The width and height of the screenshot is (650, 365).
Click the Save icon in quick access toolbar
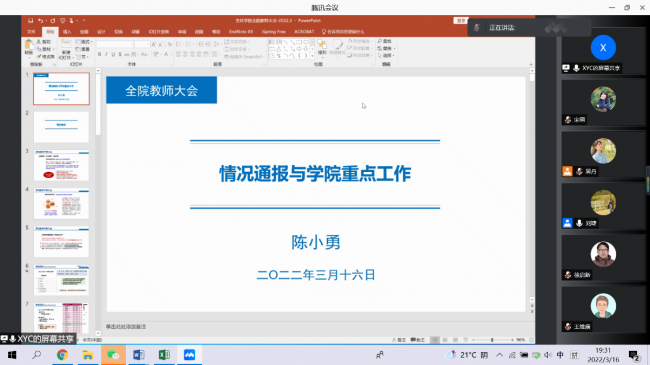point(30,20)
